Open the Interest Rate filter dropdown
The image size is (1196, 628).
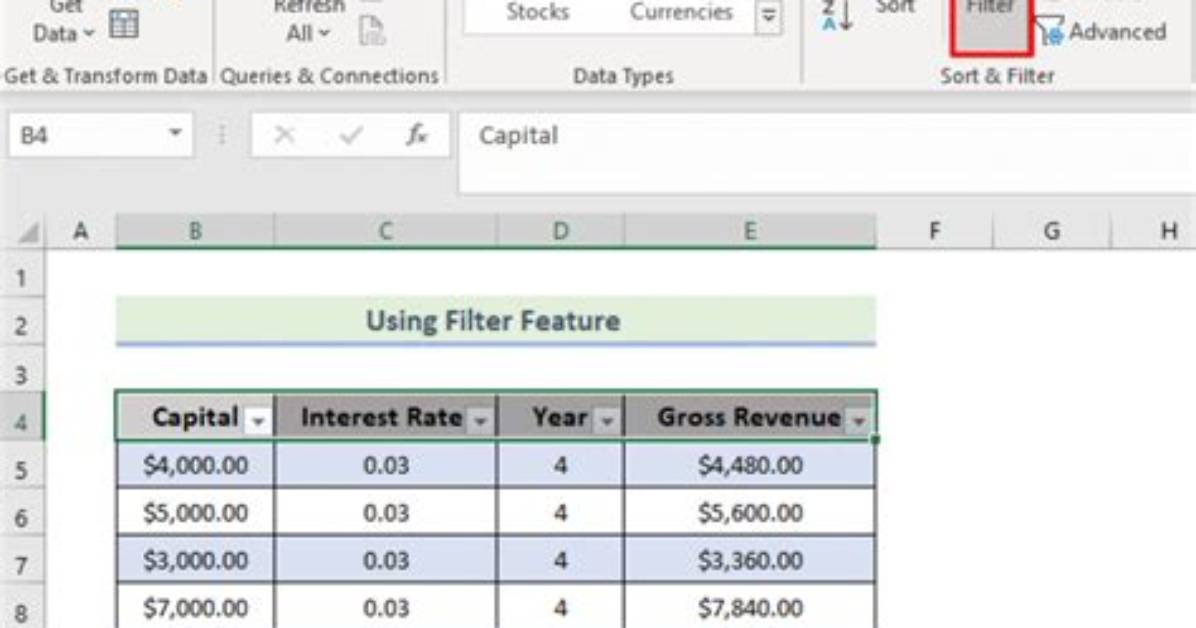coord(480,420)
